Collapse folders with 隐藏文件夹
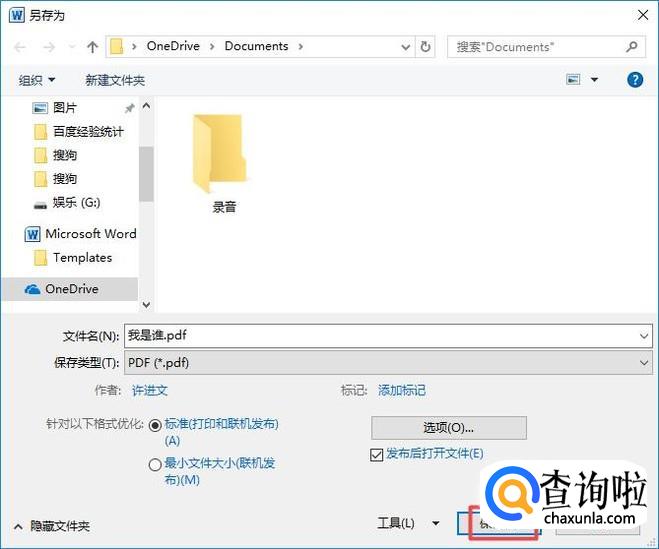This screenshot has height=549, width=659. point(52,526)
